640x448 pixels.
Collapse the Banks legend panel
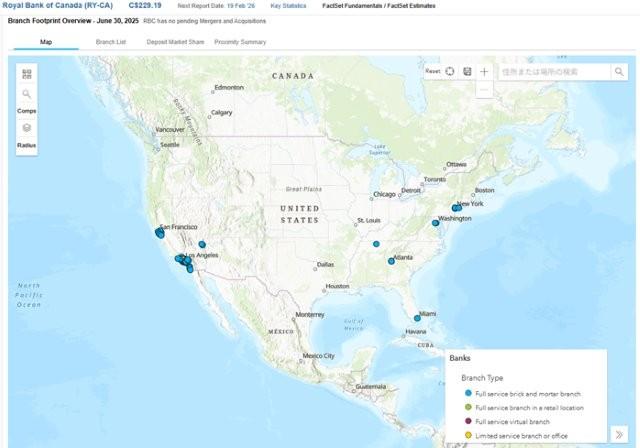click(619, 433)
